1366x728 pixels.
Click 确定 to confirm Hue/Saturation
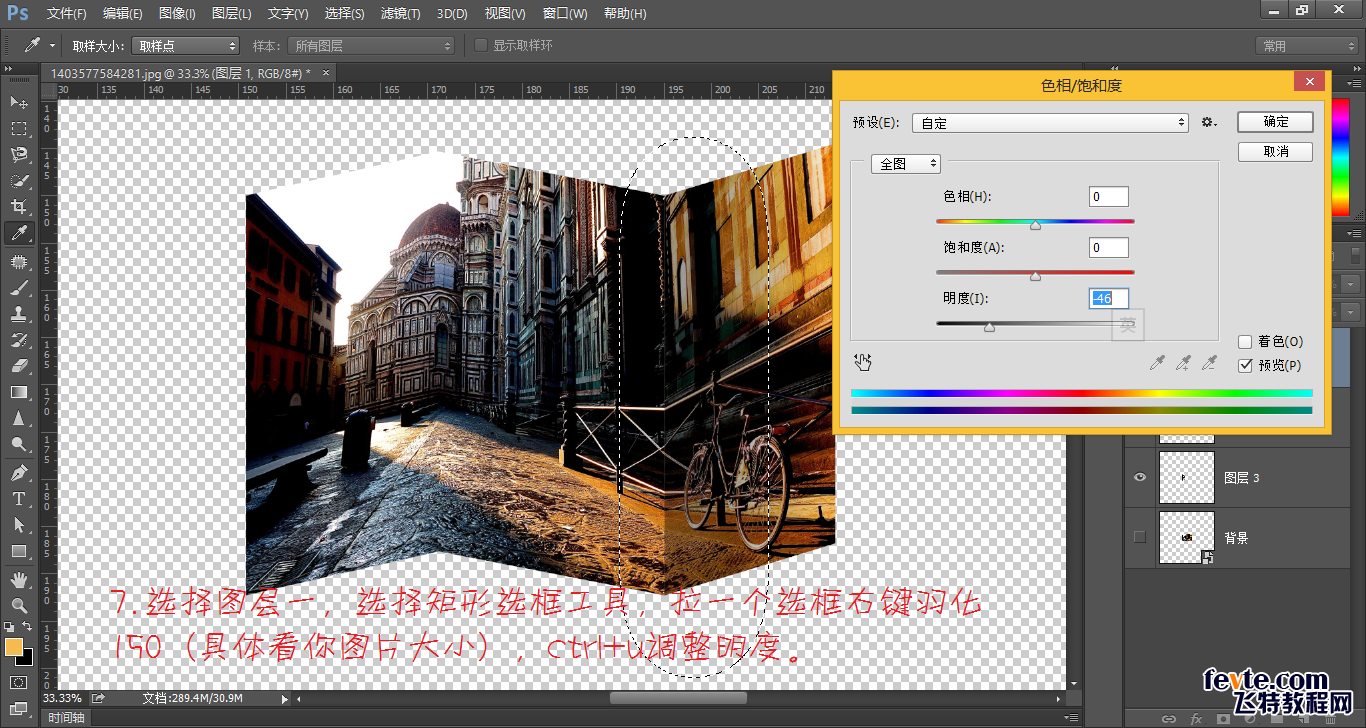pyautogui.click(x=1275, y=122)
